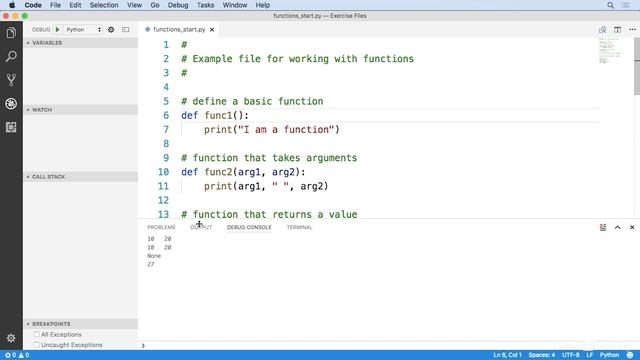This screenshot has width=640, height=360.
Task: Click the code minimap preview
Action: click(x=611, y=51)
